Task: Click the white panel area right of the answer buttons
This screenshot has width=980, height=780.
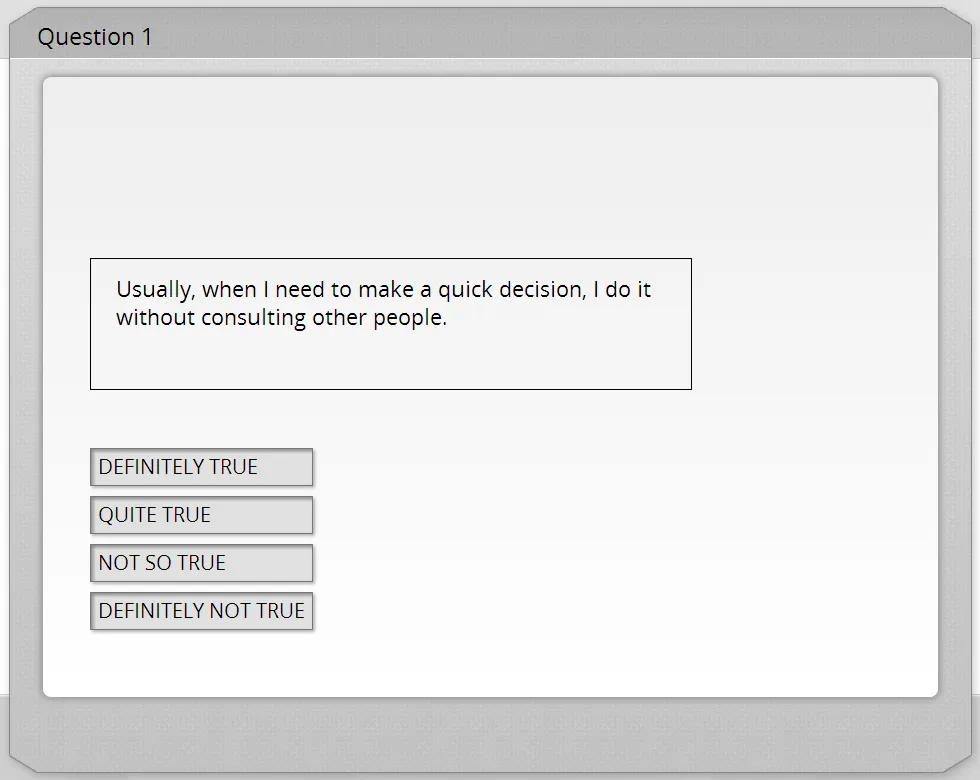Action: click(x=625, y=538)
